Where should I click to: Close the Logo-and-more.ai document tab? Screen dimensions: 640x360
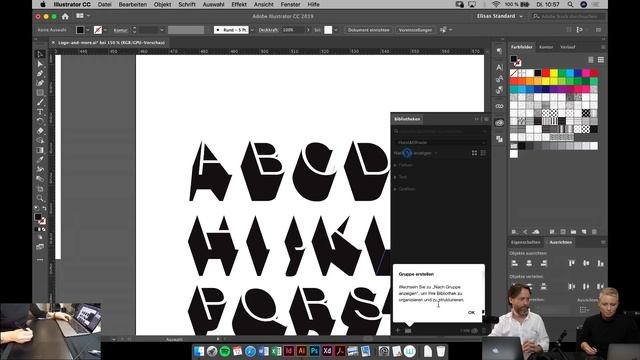pos(53,42)
